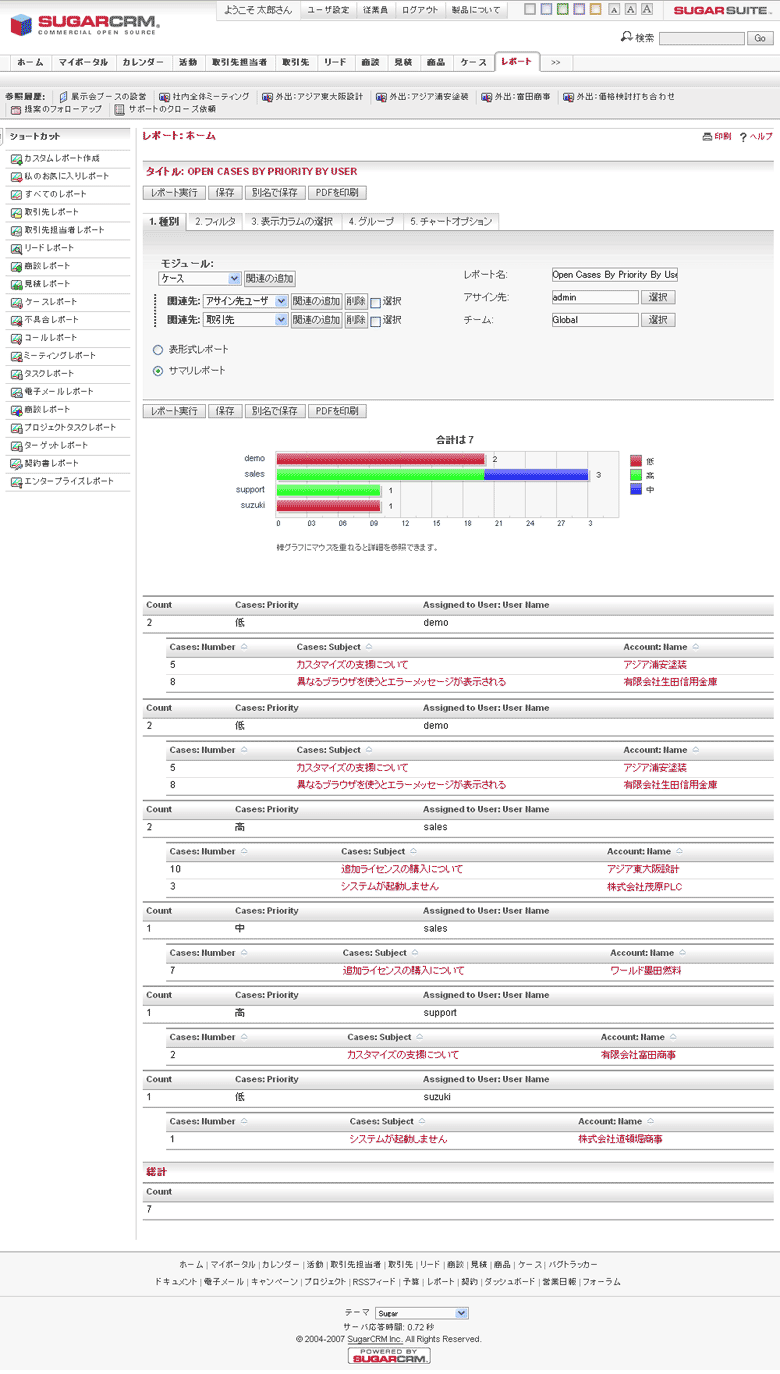The width and height of the screenshot is (780, 1374).
Task: Open the 関連先 dropdown showing 取引先
Action: (x=245, y=320)
